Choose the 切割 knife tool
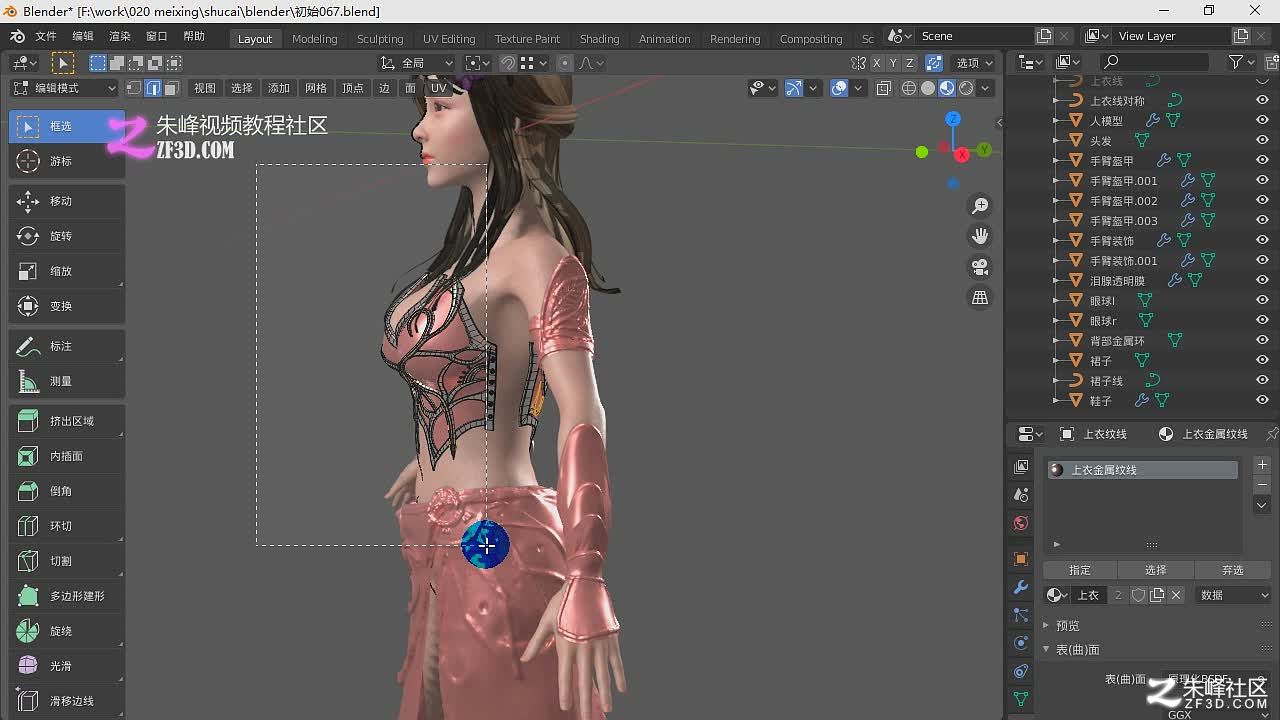Image resolution: width=1280 pixels, height=720 pixels. 67,561
